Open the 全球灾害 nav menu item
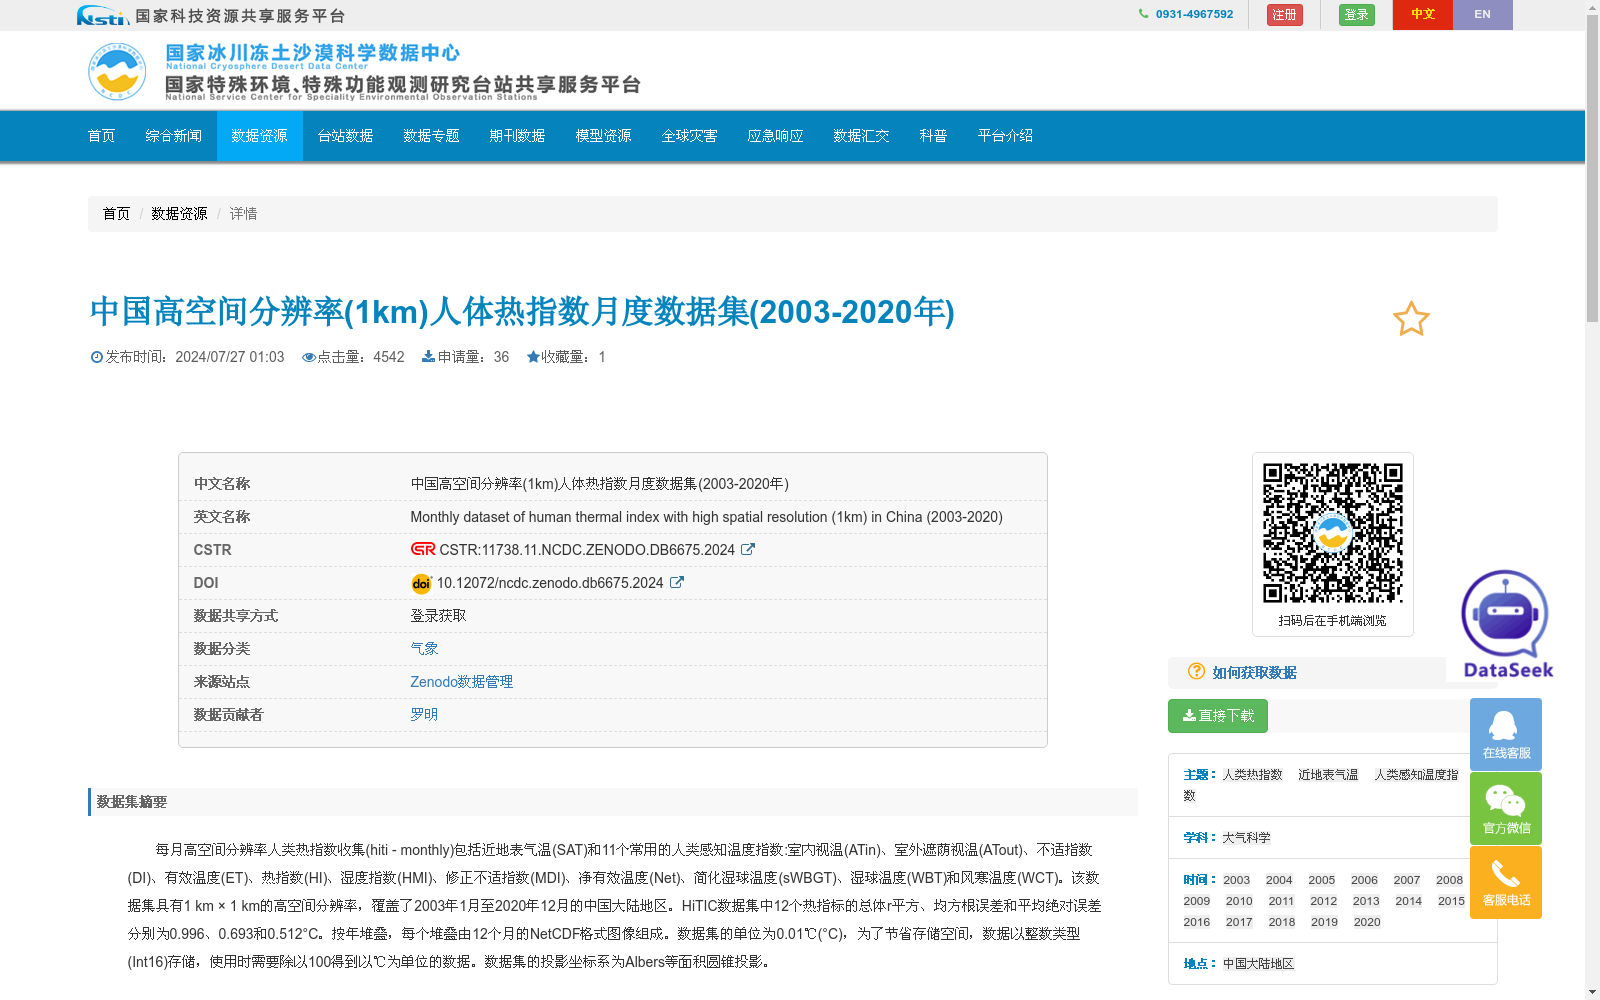Screen dimensions: 1600x1000 tap(689, 136)
